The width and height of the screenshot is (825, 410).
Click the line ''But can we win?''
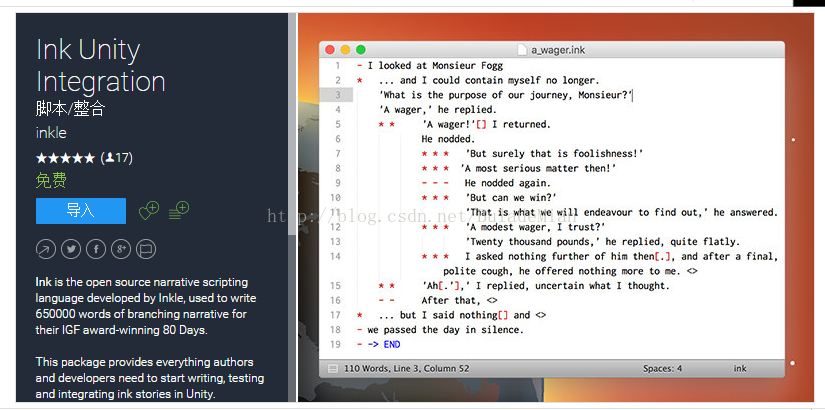511,198
